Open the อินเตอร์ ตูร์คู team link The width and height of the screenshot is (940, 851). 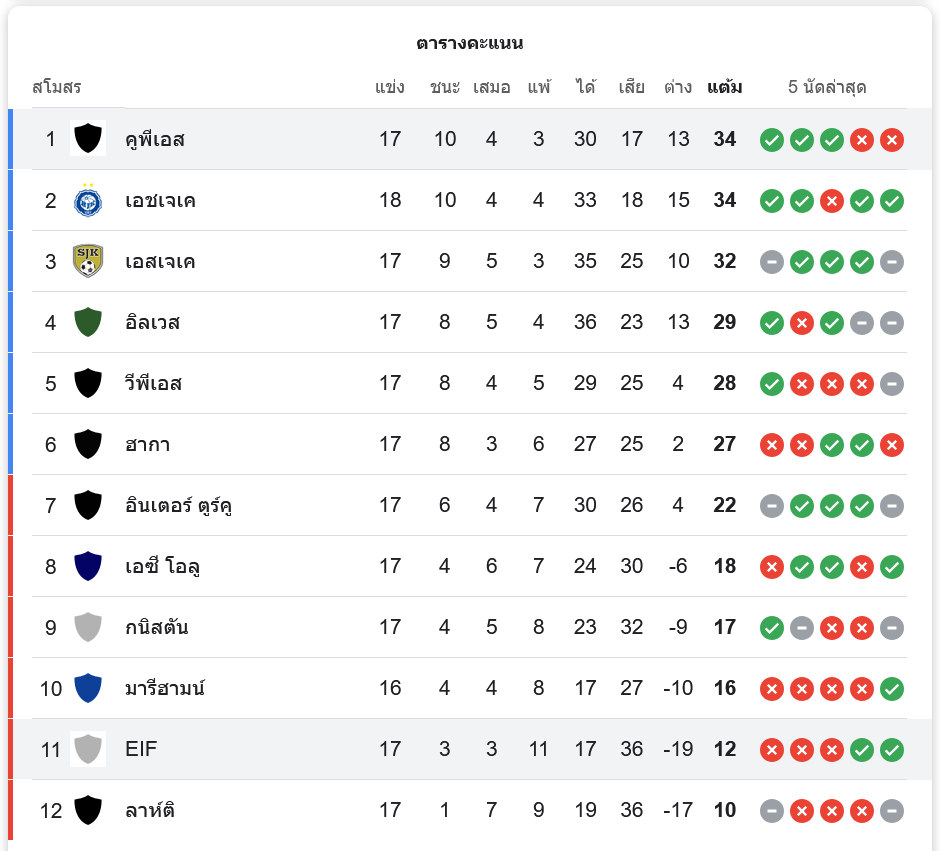[x=179, y=505]
